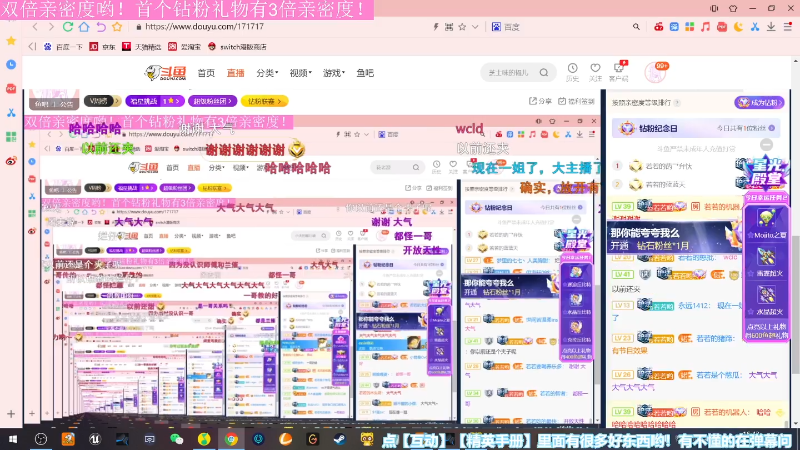
Task: Click the Douyu search magnifier button
Action: (x=544, y=72)
